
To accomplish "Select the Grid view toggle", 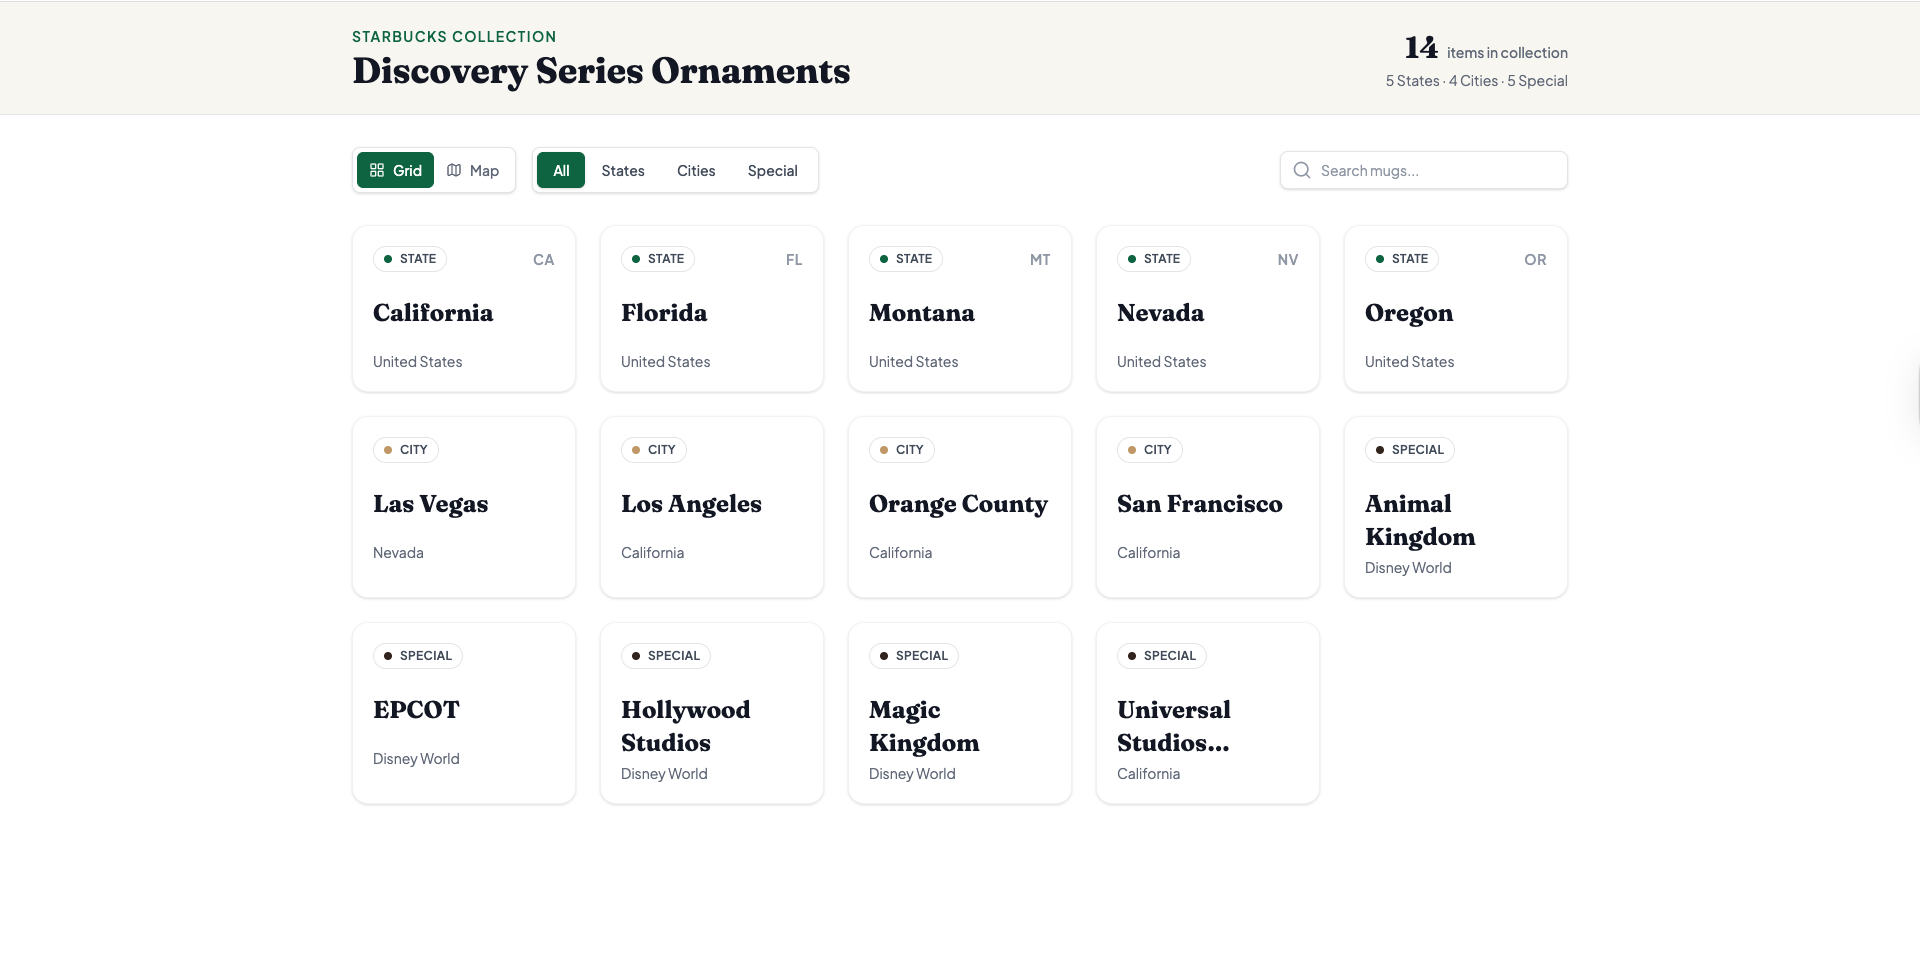I will tap(396, 170).
